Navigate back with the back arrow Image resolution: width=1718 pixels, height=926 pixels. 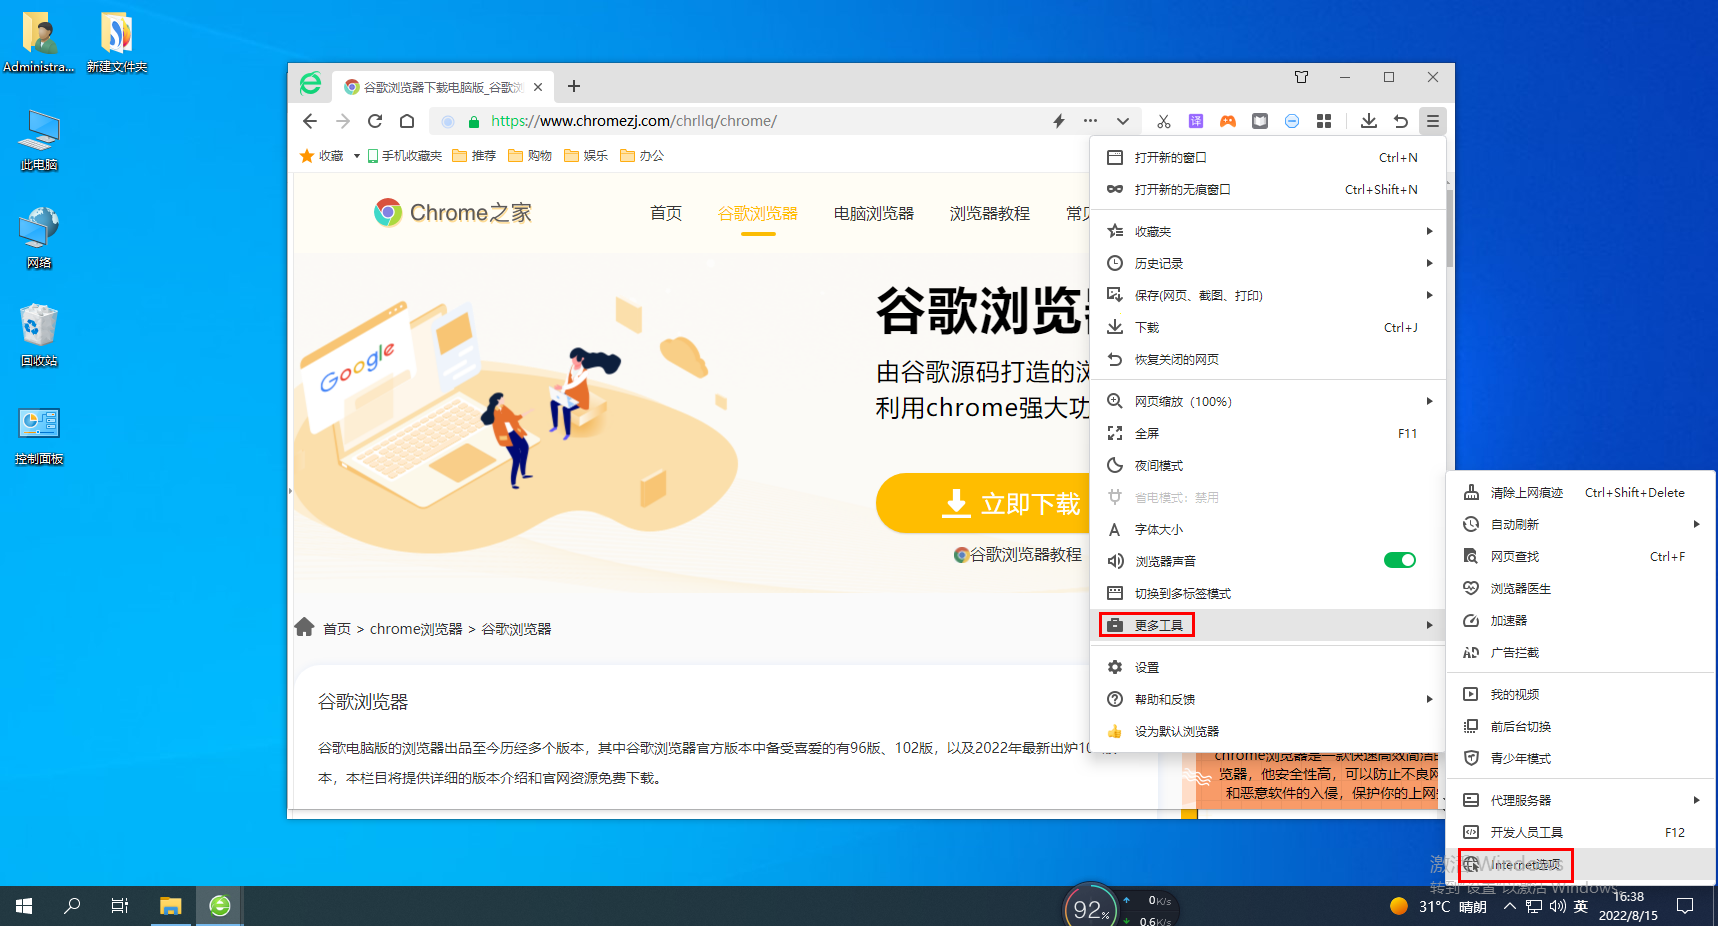pyautogui.click(x=310, y=121)
